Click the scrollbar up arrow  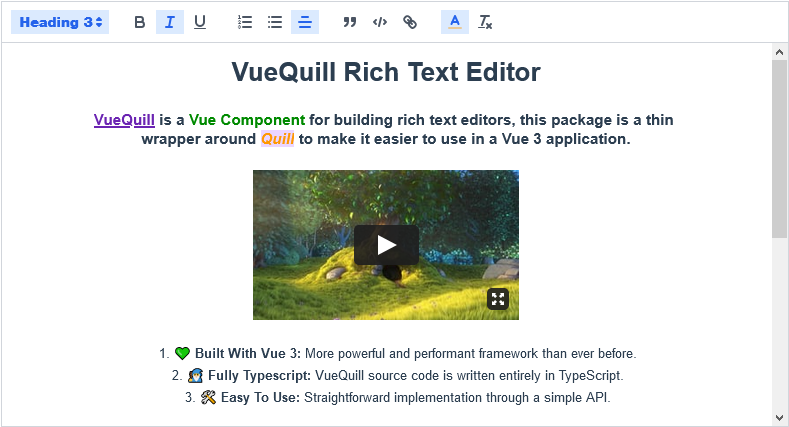click(779, 52)
